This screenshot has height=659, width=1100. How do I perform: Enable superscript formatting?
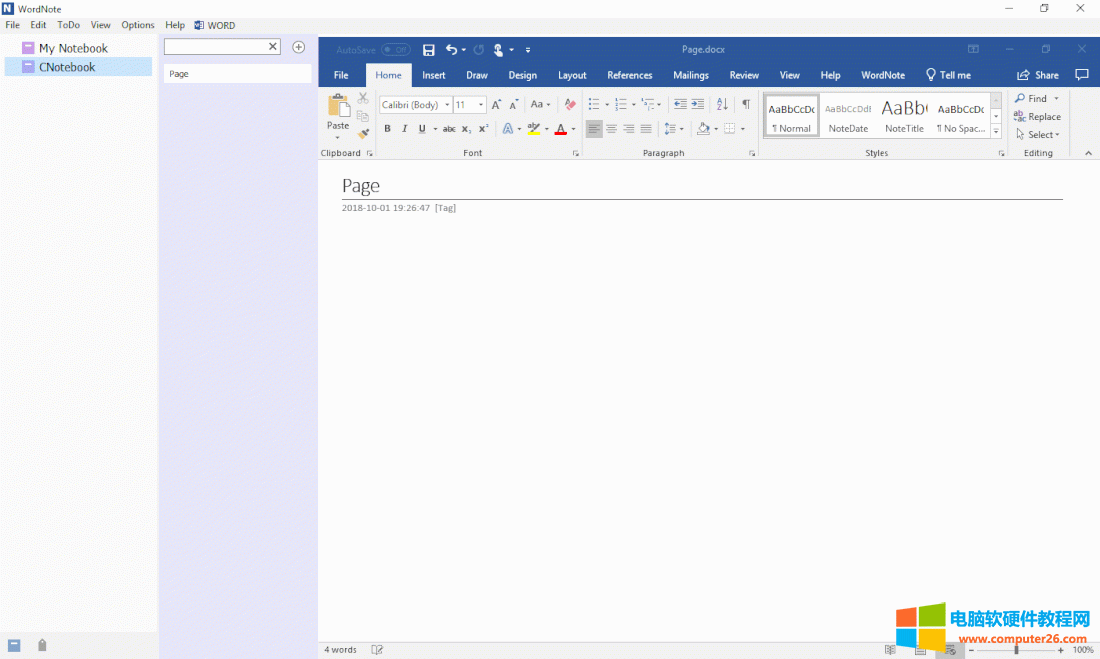(x=481, y=128)
